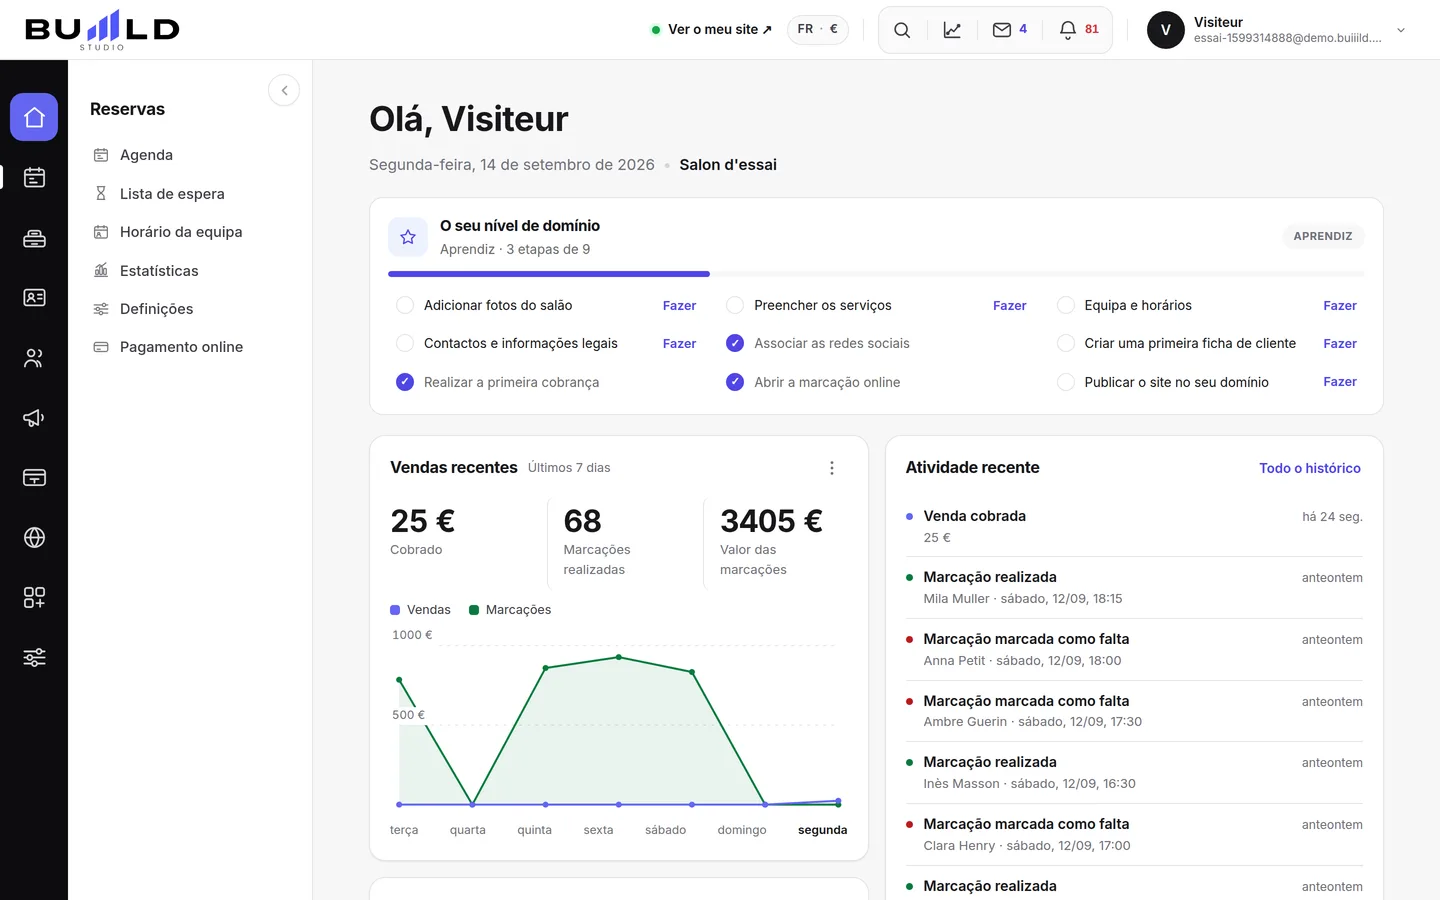
Task: Open the megaphone marketing icon in sidebar
Action: click(34, 418)
